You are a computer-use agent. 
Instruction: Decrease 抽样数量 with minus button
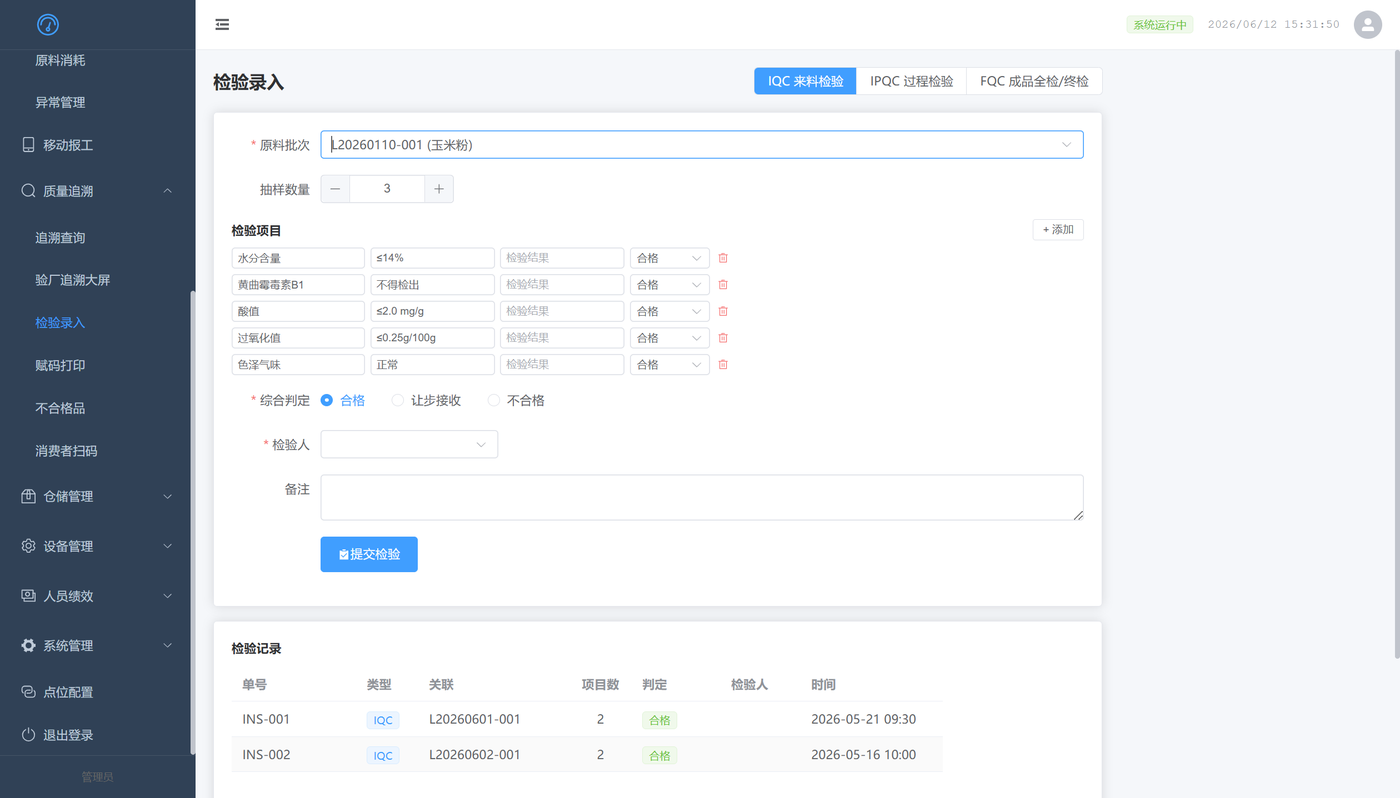335,189
